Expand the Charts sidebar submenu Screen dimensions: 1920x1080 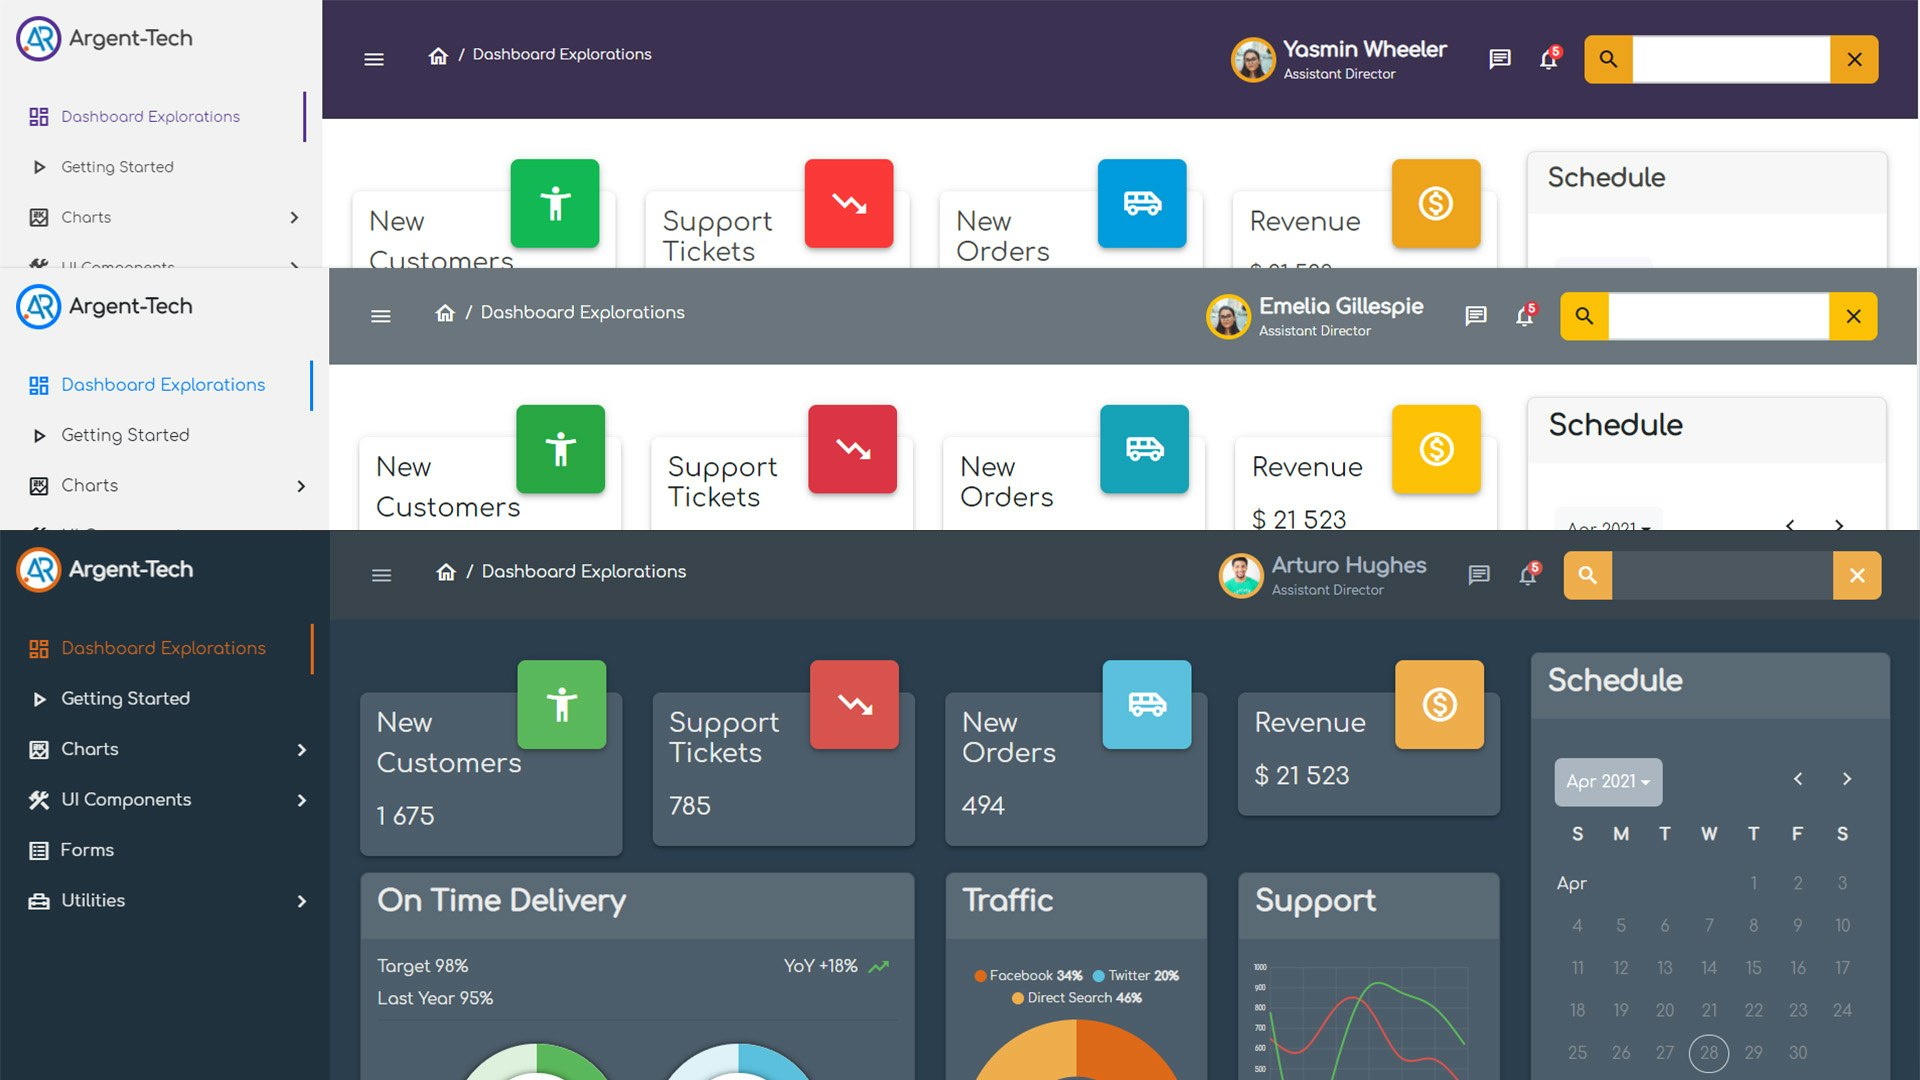[90, 749]
